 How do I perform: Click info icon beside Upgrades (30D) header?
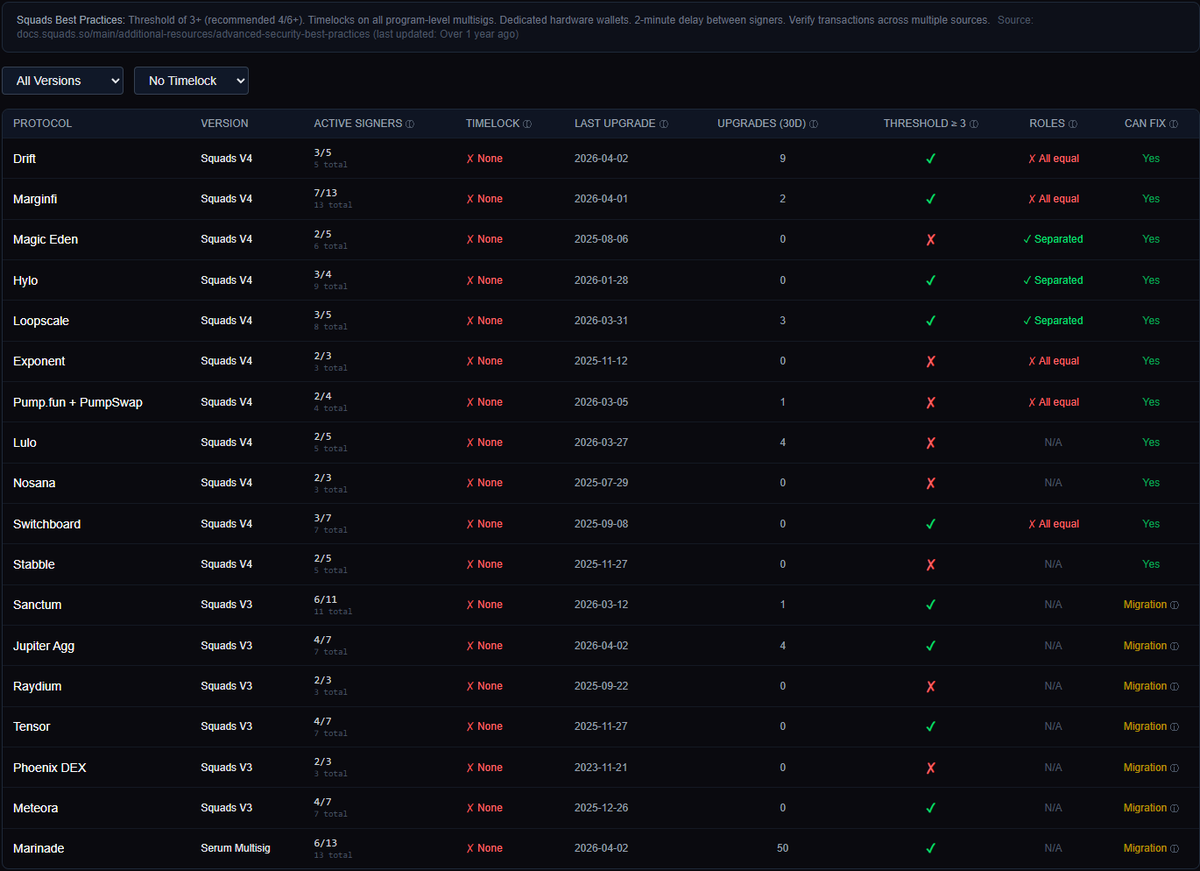[x=814, y=124]
